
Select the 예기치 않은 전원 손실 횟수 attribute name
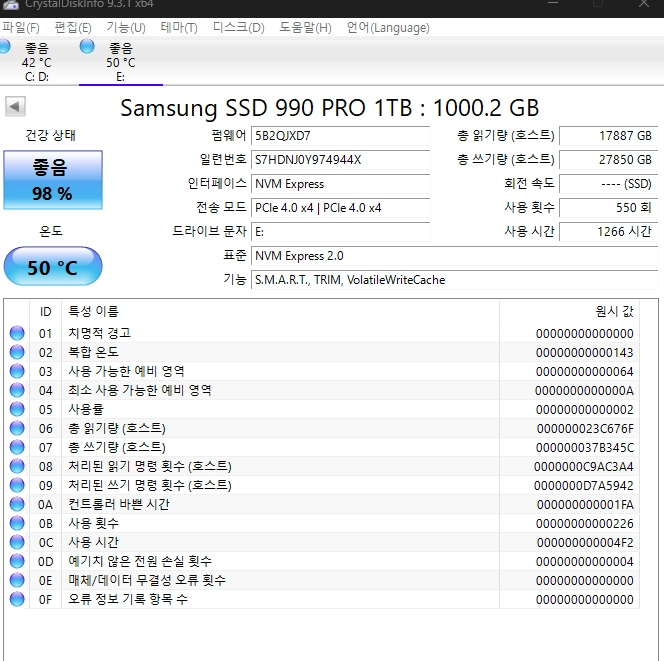pos(140,561)
